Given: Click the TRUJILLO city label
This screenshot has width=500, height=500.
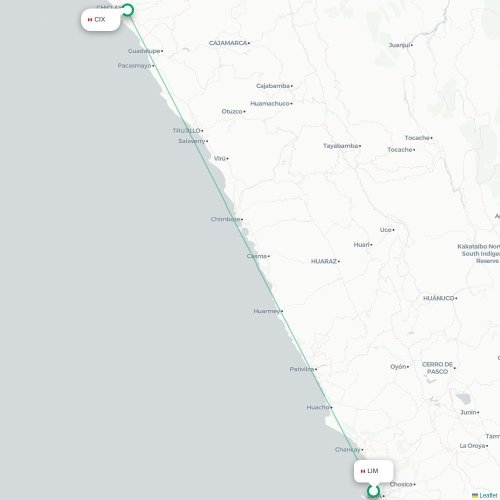Looking at the screenshot, I should (x=186, y=130).
